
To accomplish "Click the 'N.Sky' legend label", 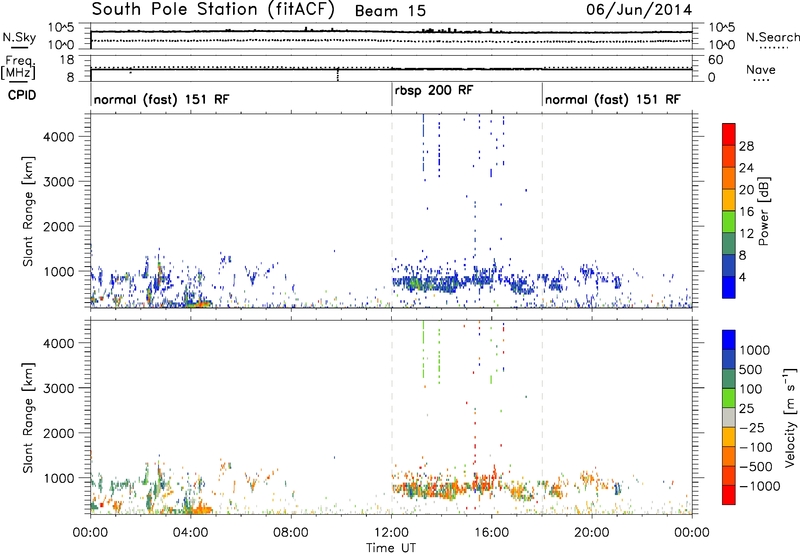I will point(19,37).
